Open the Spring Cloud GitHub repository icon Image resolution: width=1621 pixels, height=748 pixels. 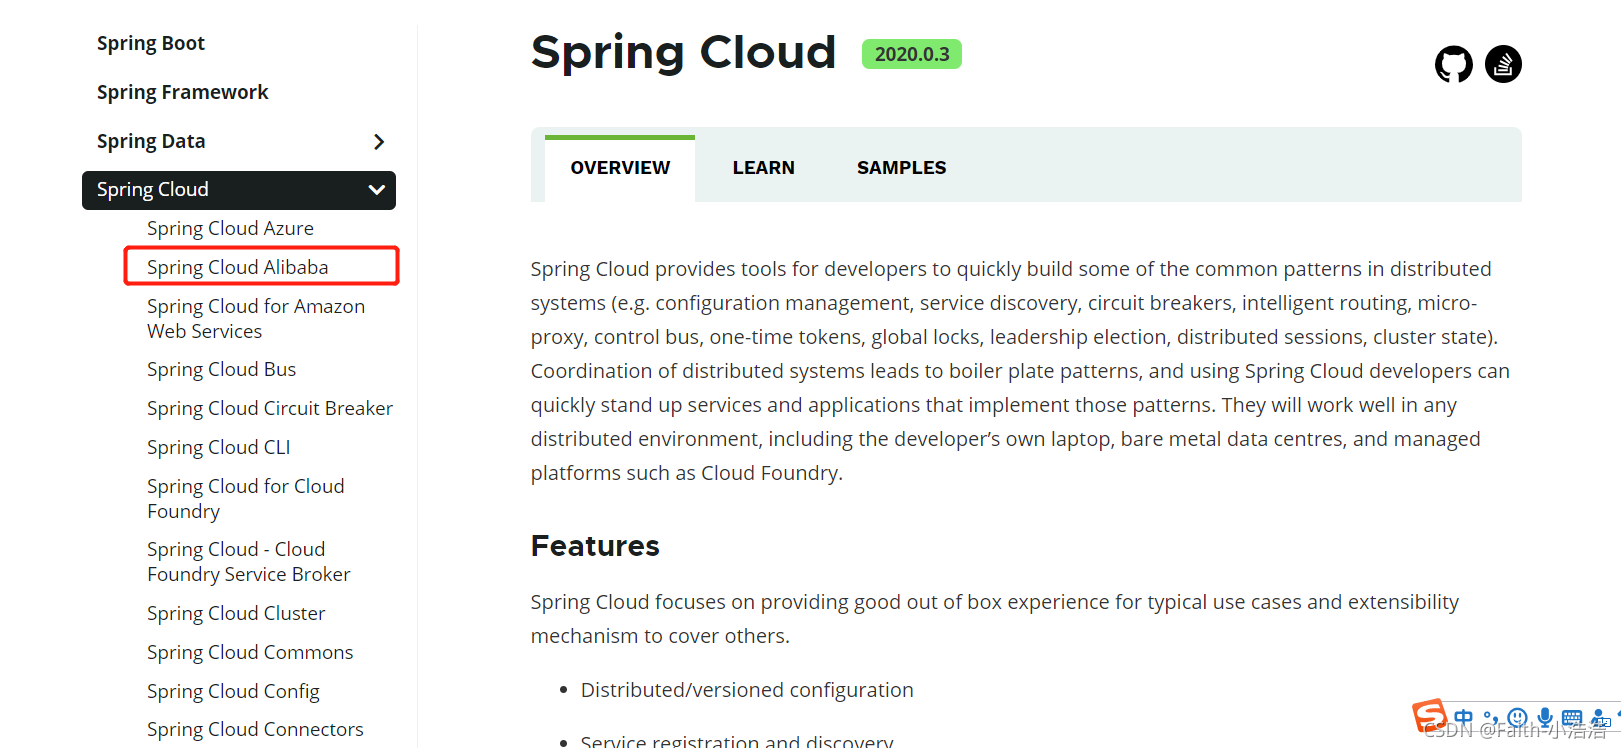(x=1453, y=65)
